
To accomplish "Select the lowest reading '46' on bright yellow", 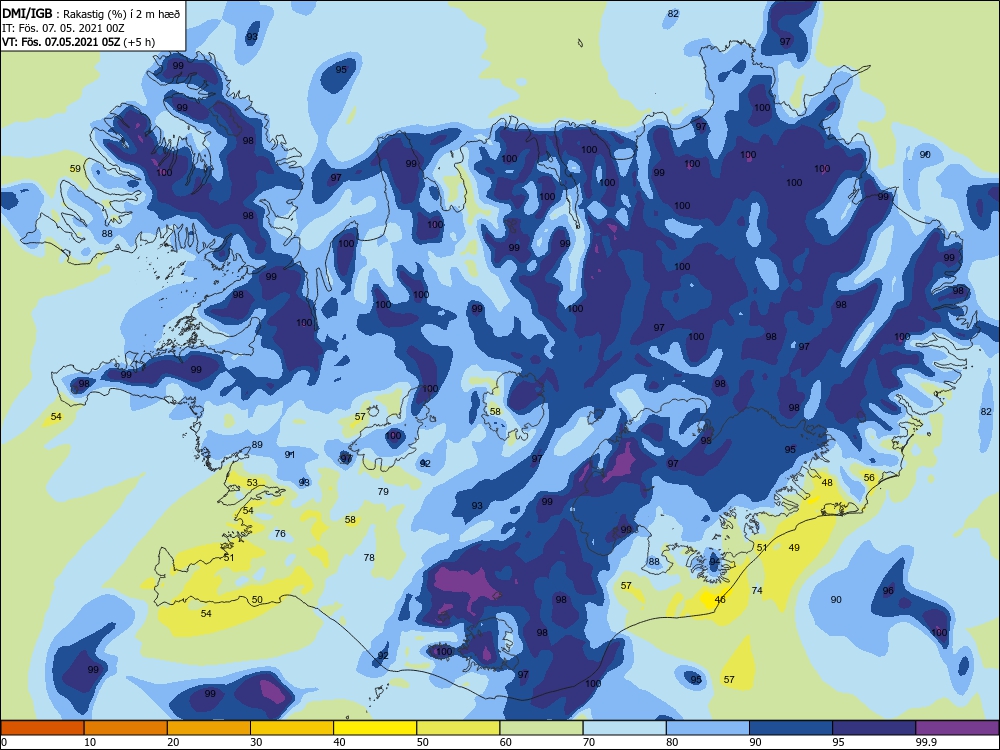I will click(720, 599).
